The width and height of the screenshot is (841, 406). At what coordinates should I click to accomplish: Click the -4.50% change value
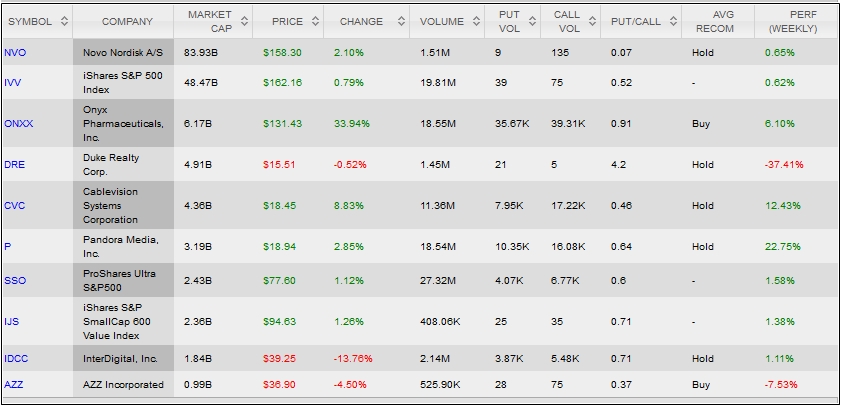coord(350,385)
